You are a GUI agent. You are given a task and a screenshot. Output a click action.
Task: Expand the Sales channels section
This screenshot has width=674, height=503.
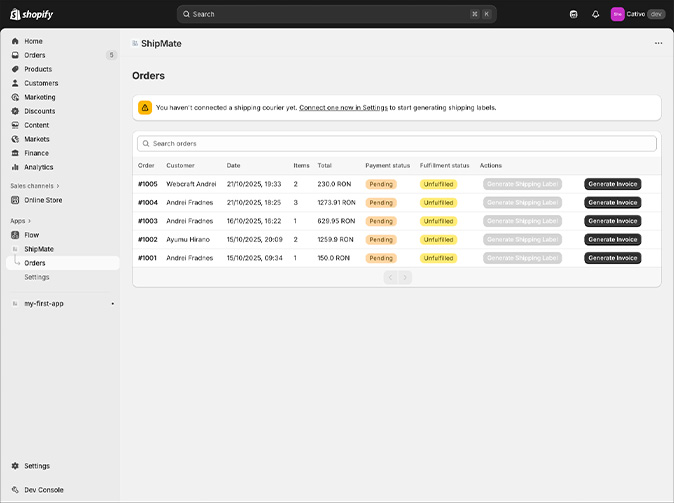[x=35, y=186]
